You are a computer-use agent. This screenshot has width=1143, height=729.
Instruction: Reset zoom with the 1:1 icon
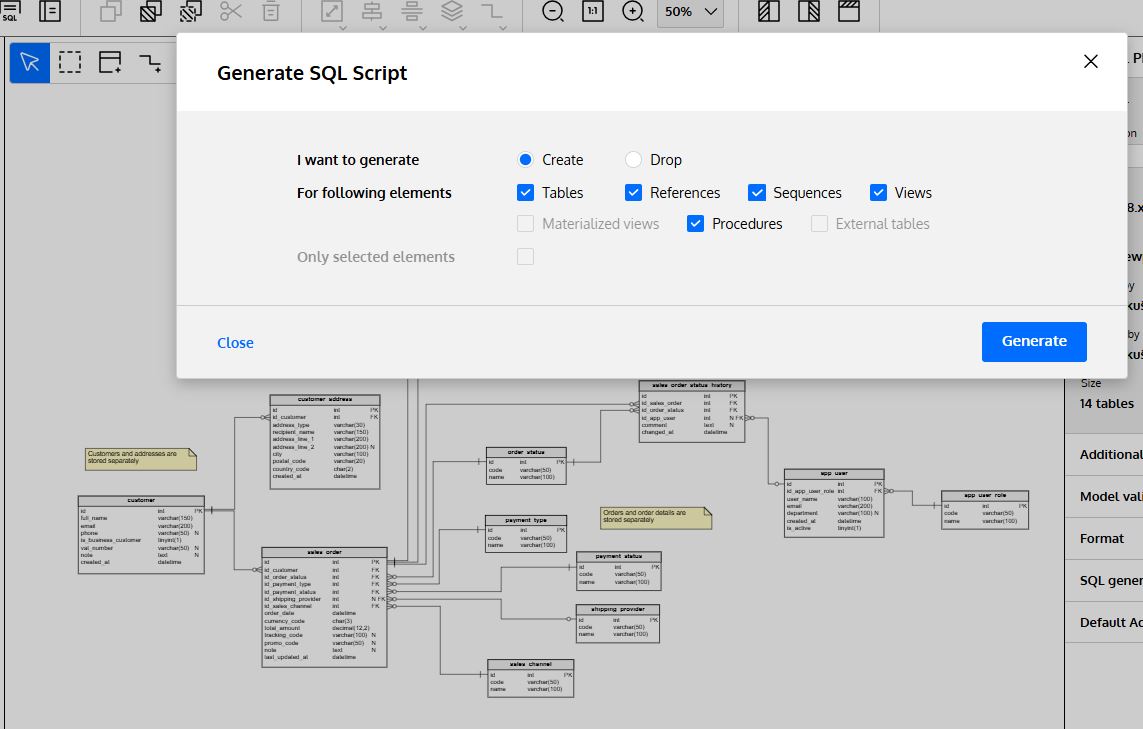click(590, 12)
